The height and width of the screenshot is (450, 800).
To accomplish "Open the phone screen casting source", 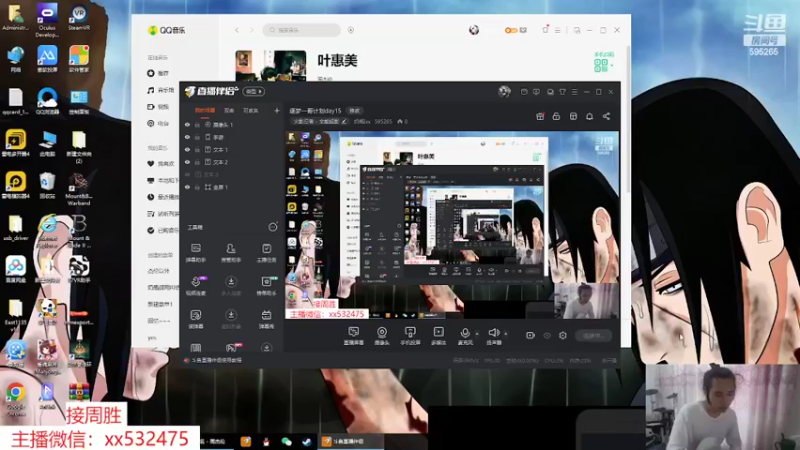I will (410, 336).
